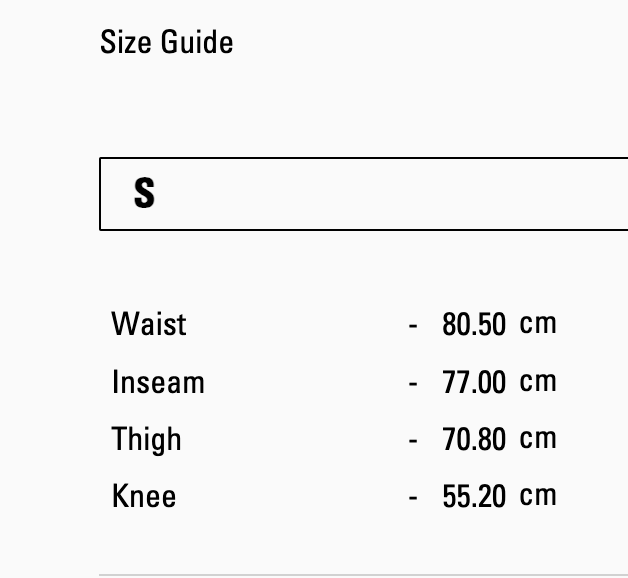Click the dash in the Inseam row

point(413,383)
